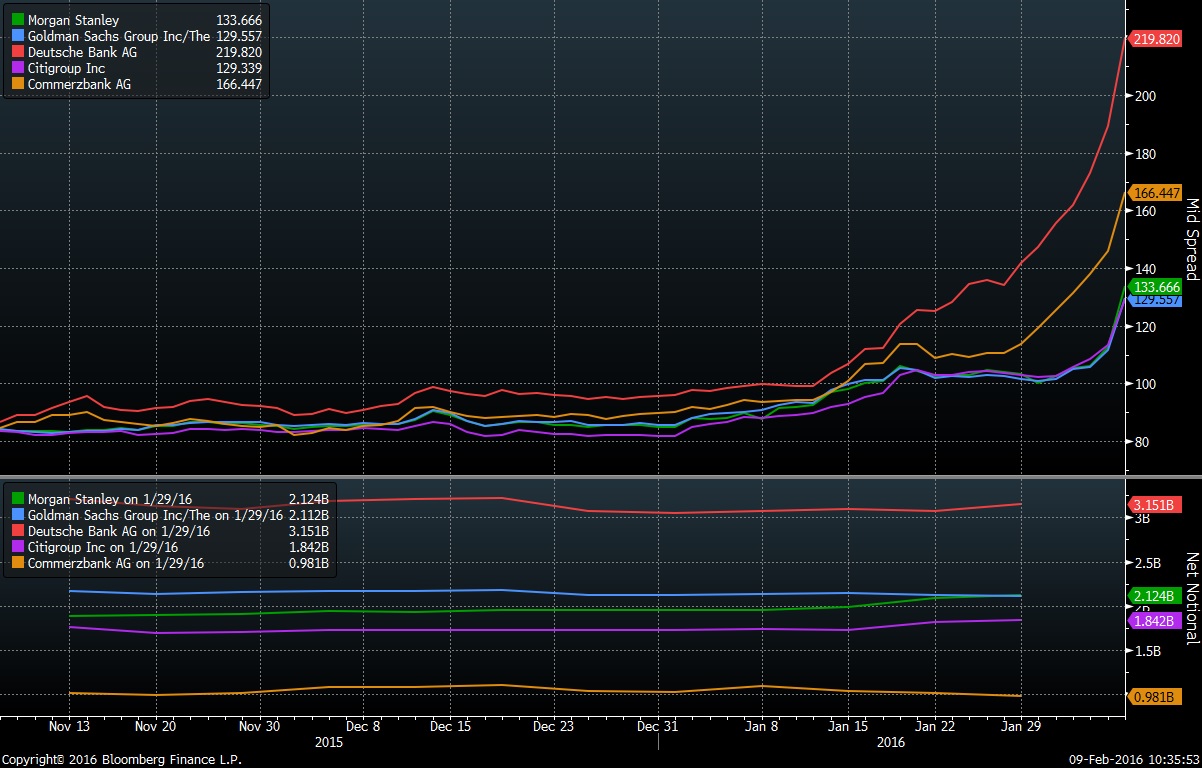Click the 2016 year label on the axis
This screenshot has width=1202, height=768.
point(889,743)
